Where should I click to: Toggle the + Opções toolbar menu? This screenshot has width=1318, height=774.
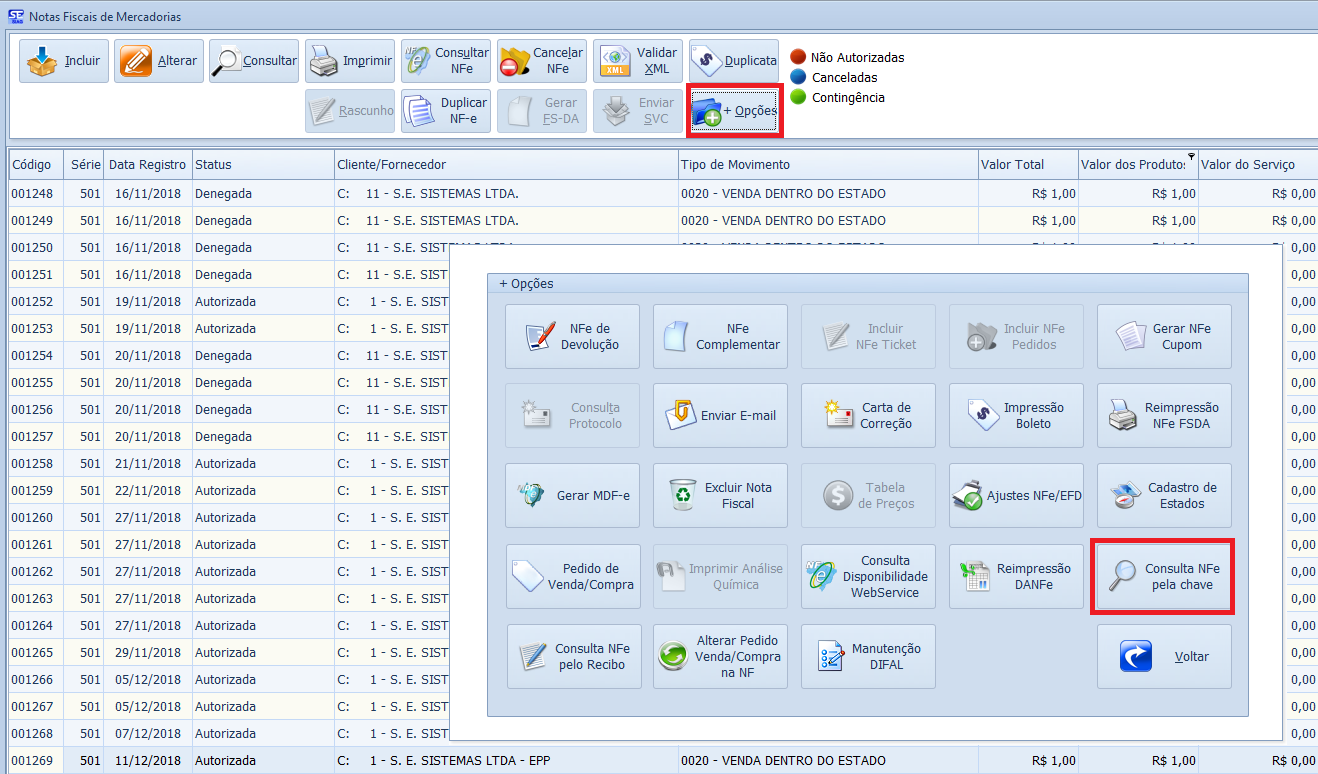tap(734, 111)
